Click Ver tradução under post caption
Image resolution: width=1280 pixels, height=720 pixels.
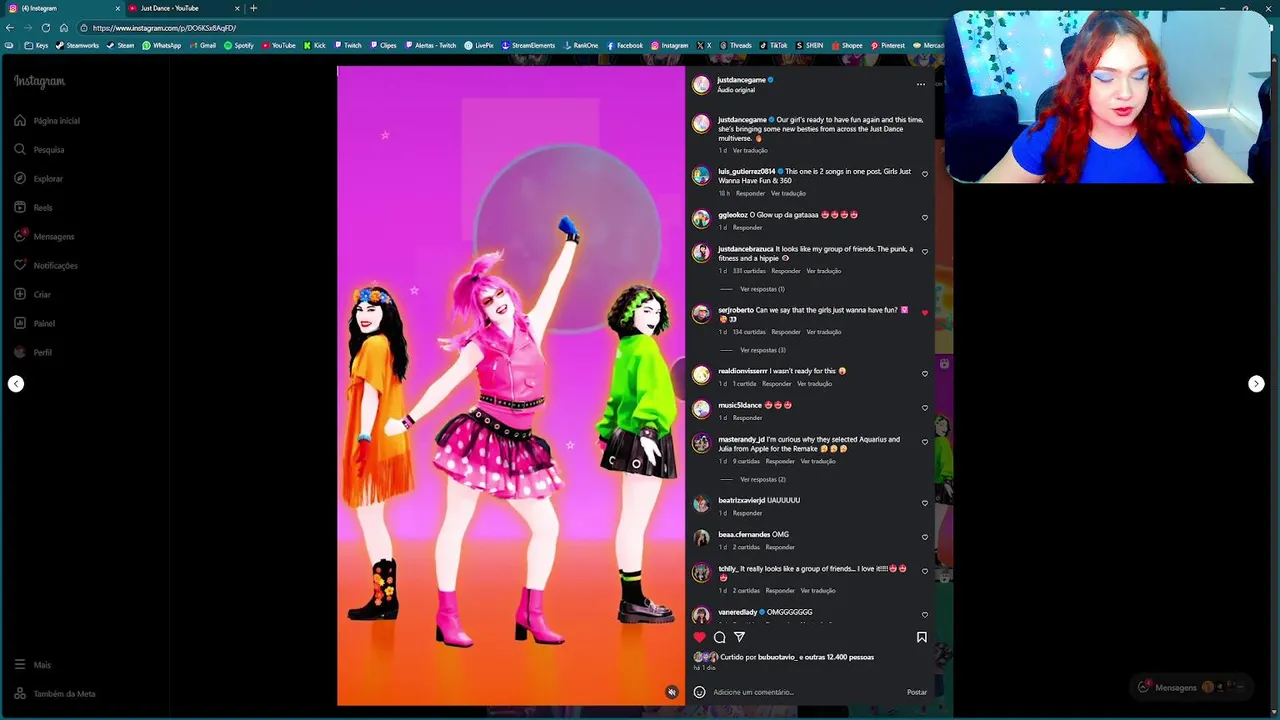pyautogui.click(x=750, y=150)
